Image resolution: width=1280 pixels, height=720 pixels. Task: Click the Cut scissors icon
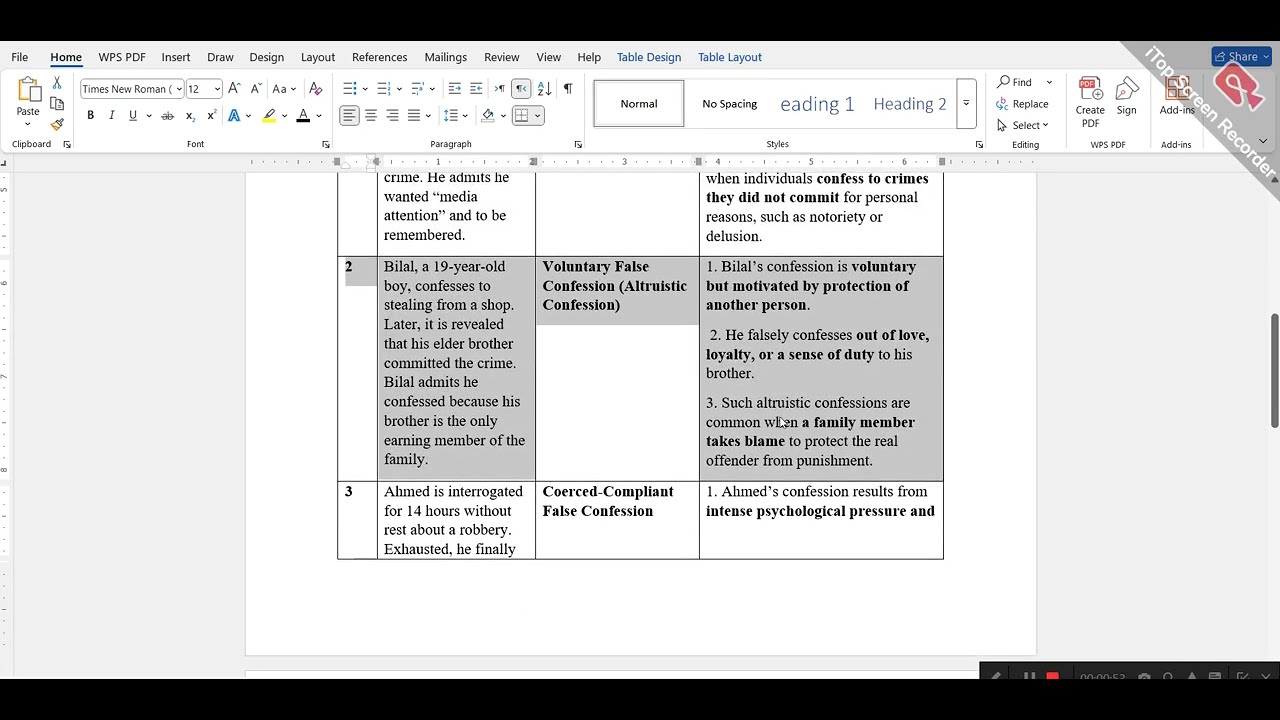click(x=57, y=83)
